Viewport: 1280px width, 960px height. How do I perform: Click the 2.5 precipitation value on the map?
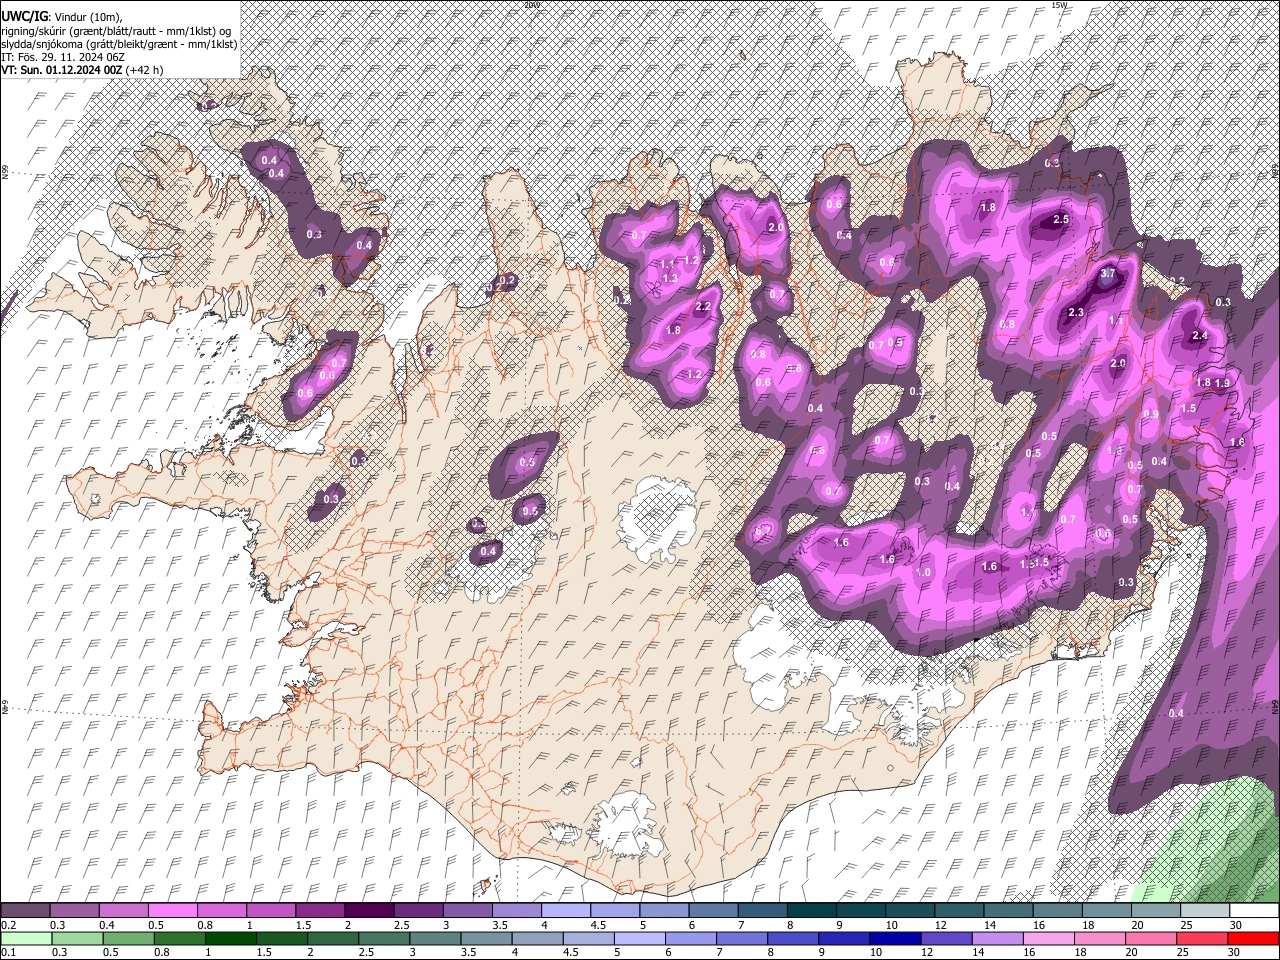pyautogui.click(x=1061, y=219)
